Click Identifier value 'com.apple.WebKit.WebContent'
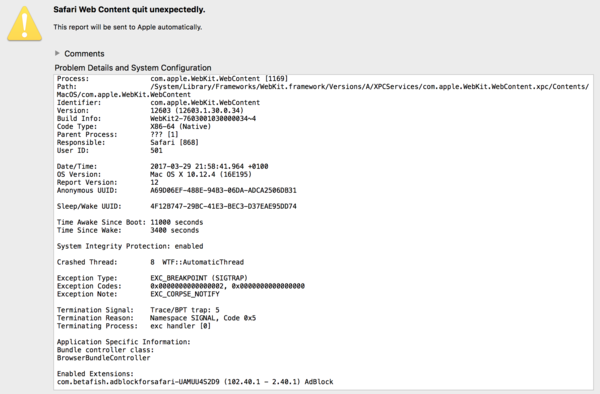This screenshot has width=600, height=394. click(205, 103)
